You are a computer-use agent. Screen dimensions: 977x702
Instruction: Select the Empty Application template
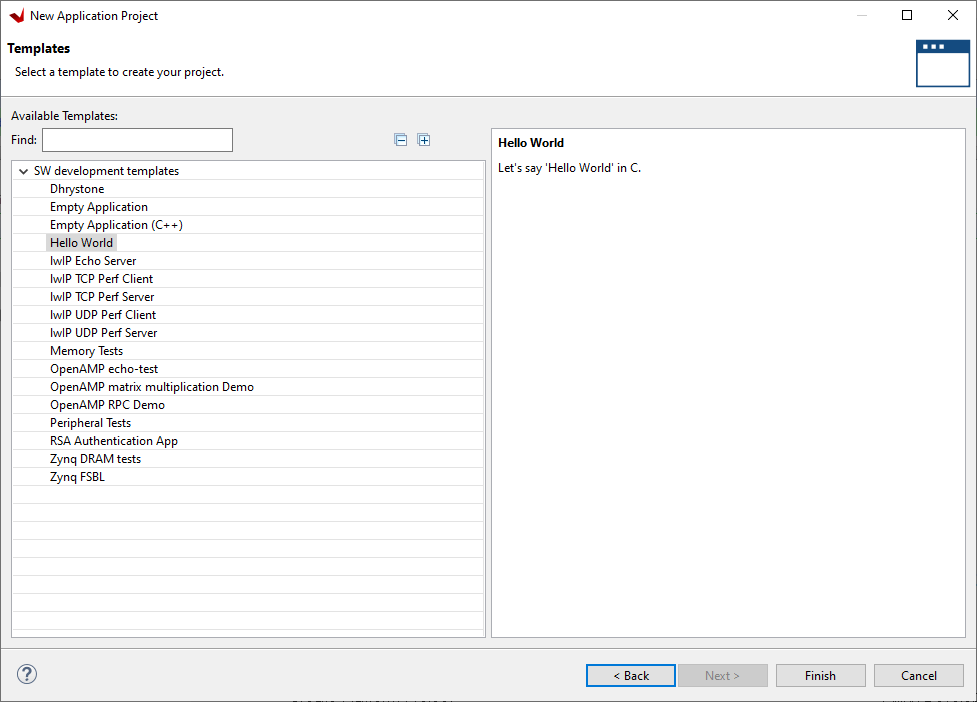(99, 207)
